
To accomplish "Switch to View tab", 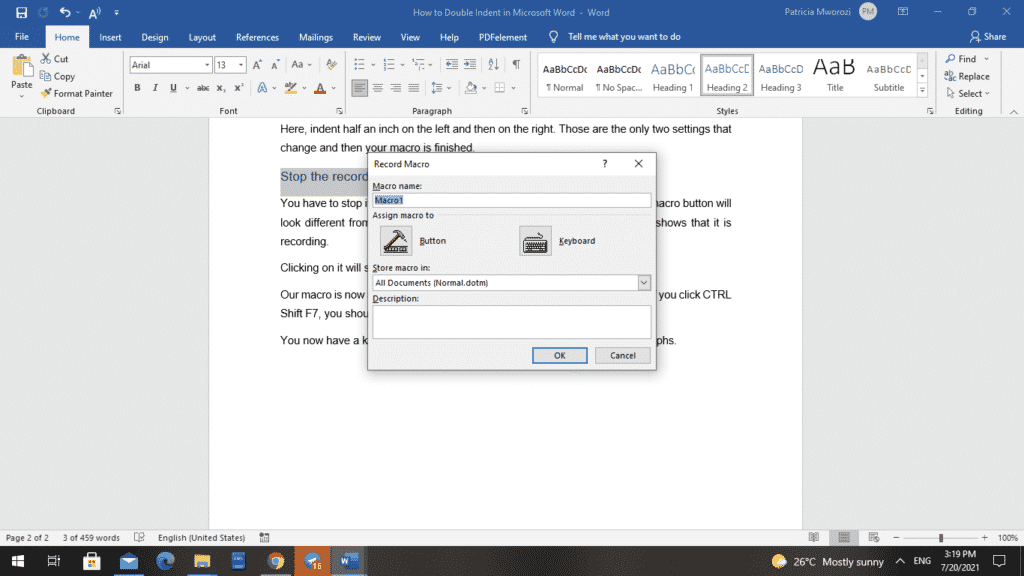I will pyautogui.click(x=410, y=37).
